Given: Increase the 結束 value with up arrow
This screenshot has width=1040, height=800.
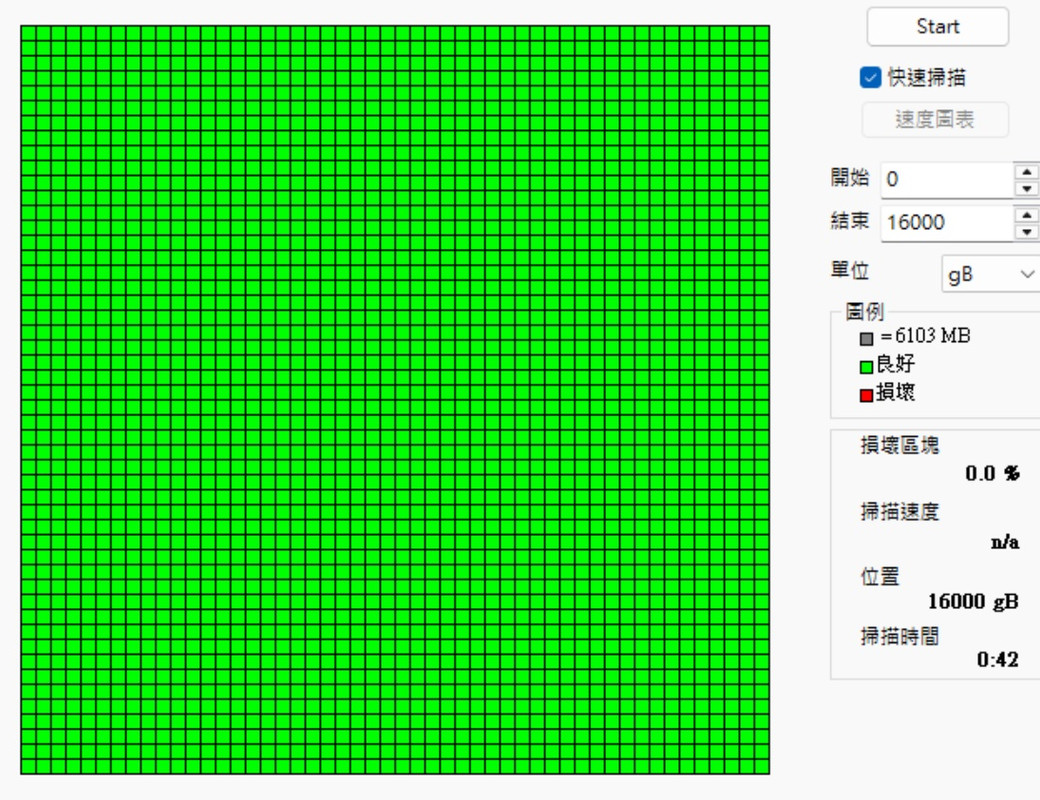Looking at the screenshot, I should [1027, 215].
